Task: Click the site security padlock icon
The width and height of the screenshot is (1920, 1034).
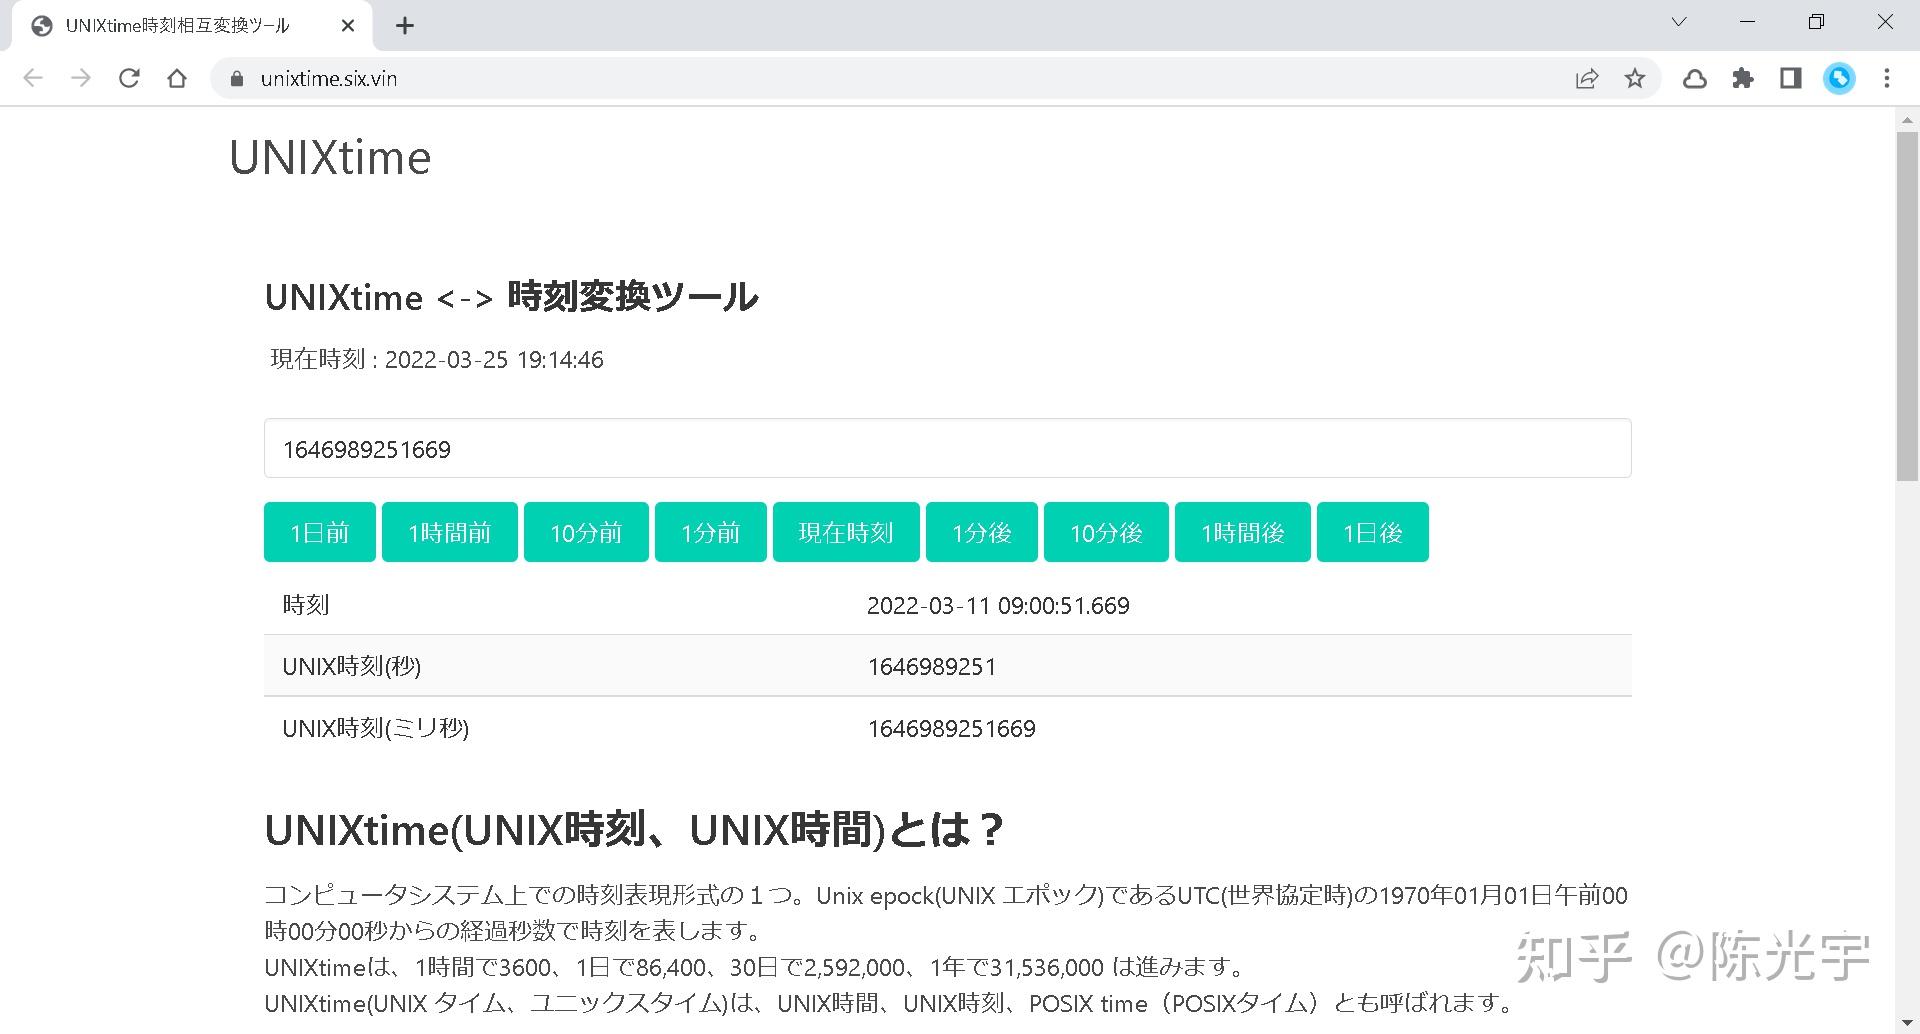Action: [235, 78]
